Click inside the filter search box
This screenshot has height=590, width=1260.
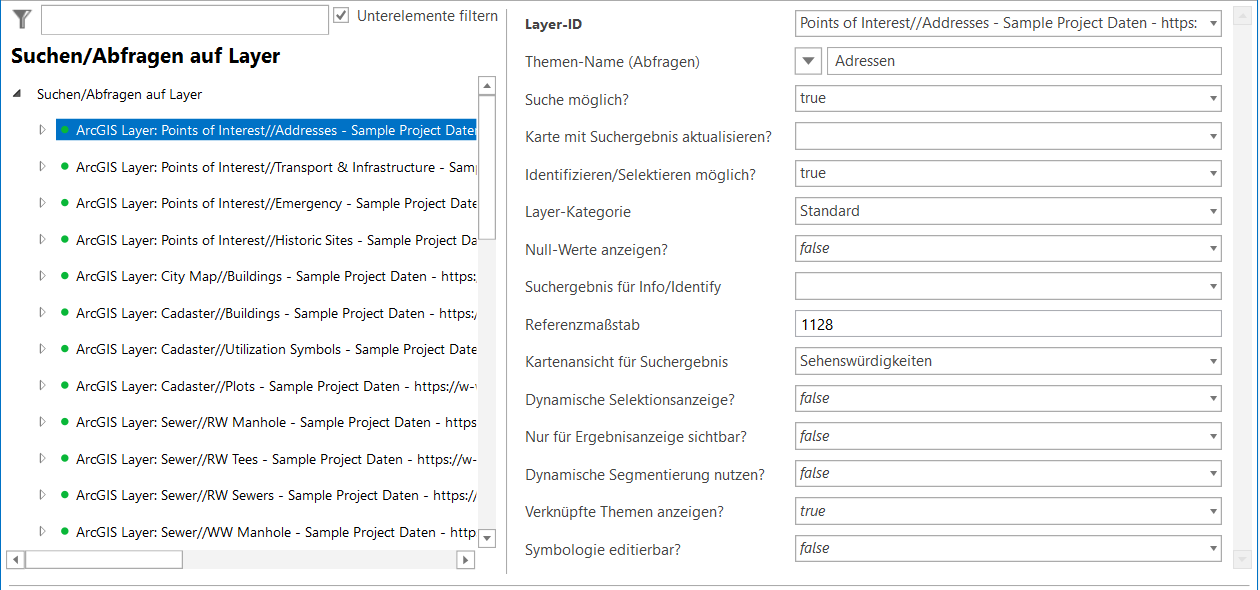click(185, 18)
